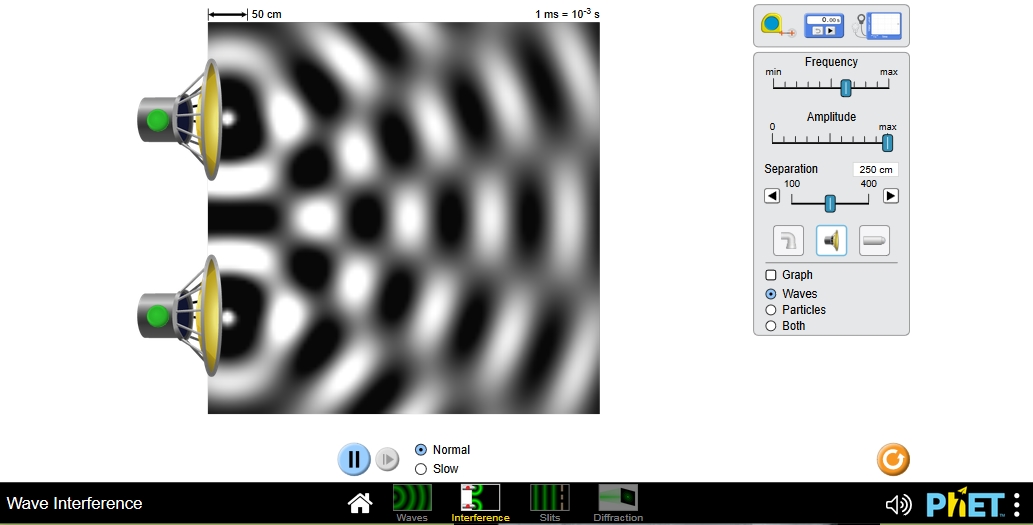Switch to the Waves screen
Screen dimensions: 1033x525
tap(412, 504)
